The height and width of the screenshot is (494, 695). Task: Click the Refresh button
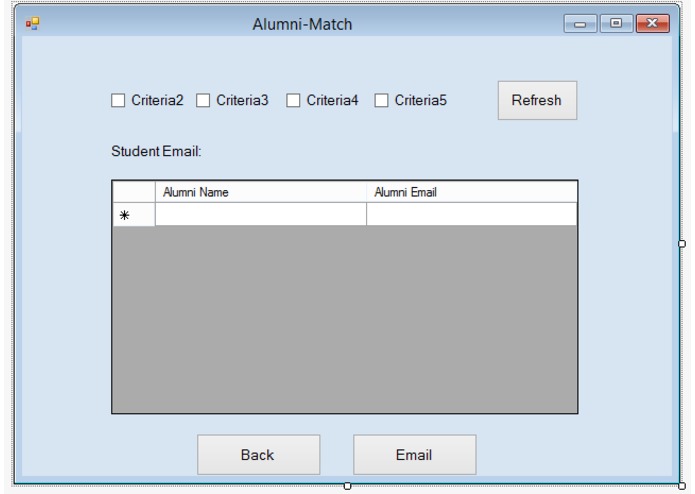(x=537, y=100)
